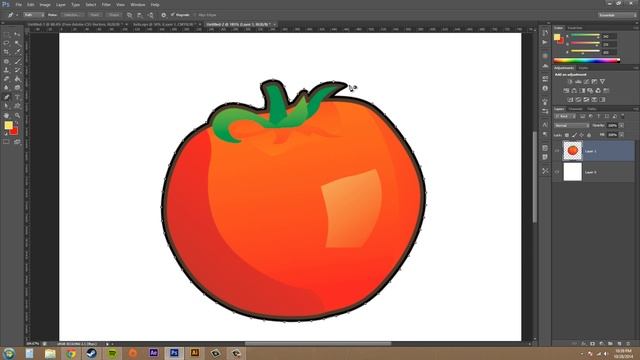Open path arrangement icon in options bar
Image resolution: width=640 pixels, height=360 pixels.
point(151,15)
